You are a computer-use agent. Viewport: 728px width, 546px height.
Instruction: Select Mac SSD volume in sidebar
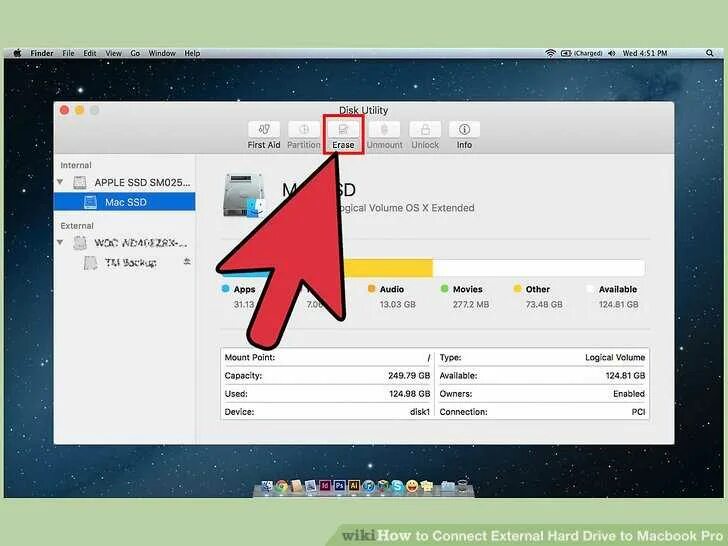pyautogui.click(x=124, y=202)
